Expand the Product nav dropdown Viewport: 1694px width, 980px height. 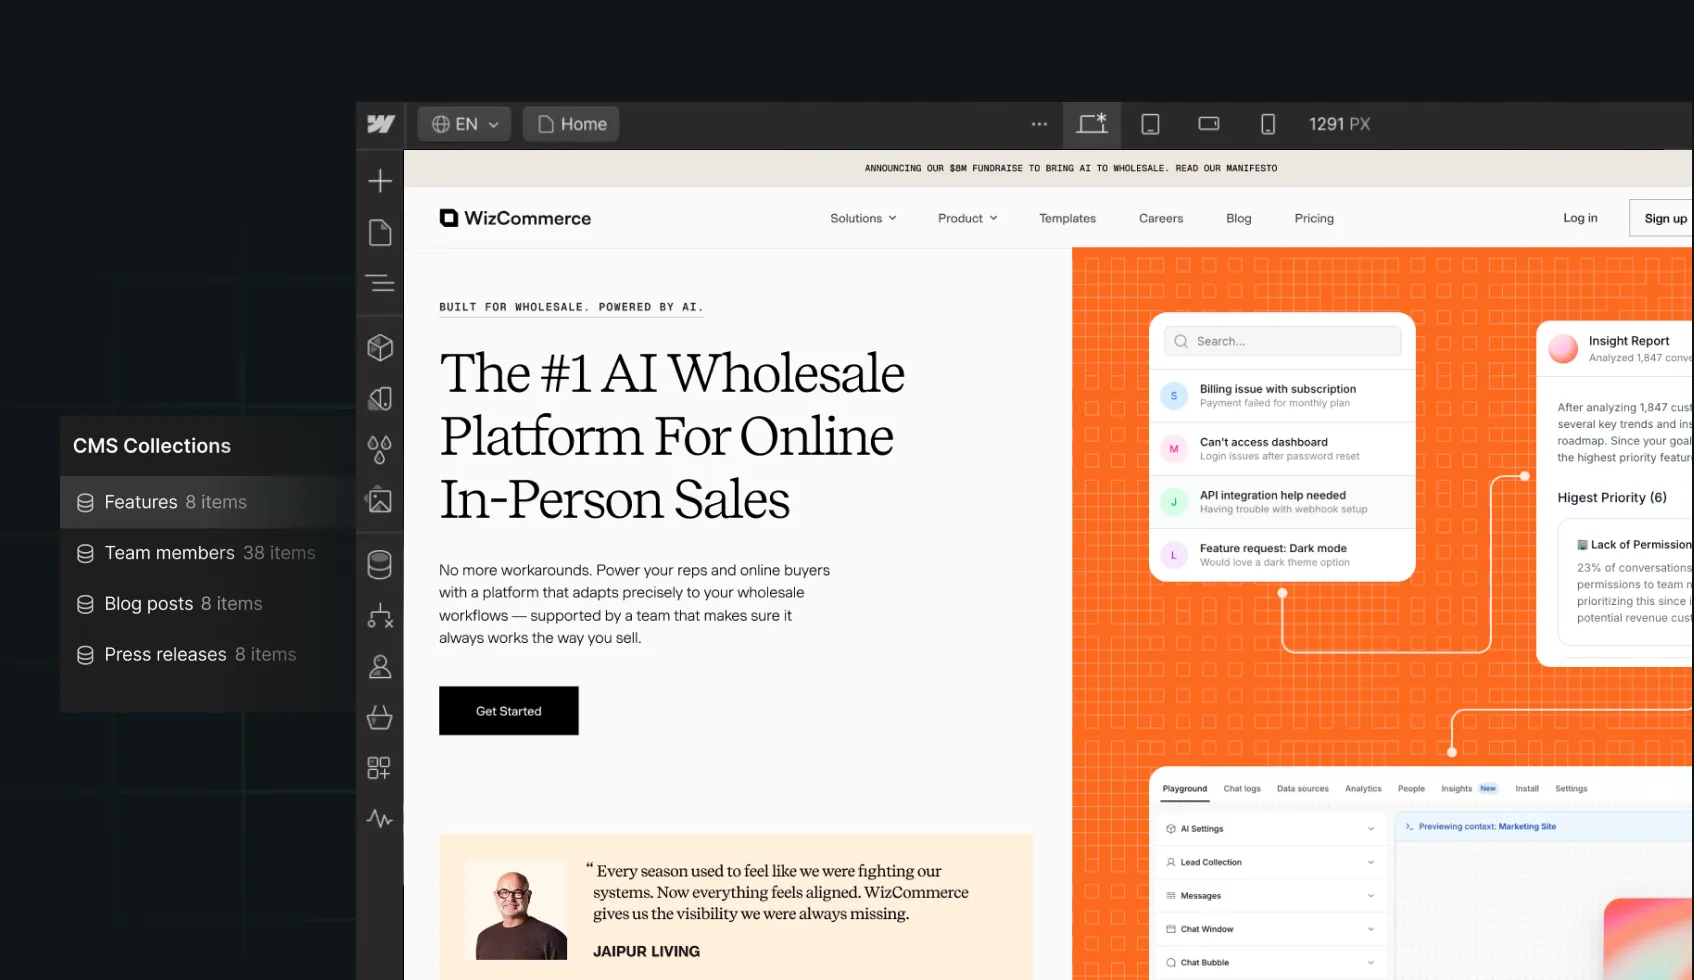(x=967, y=218)
